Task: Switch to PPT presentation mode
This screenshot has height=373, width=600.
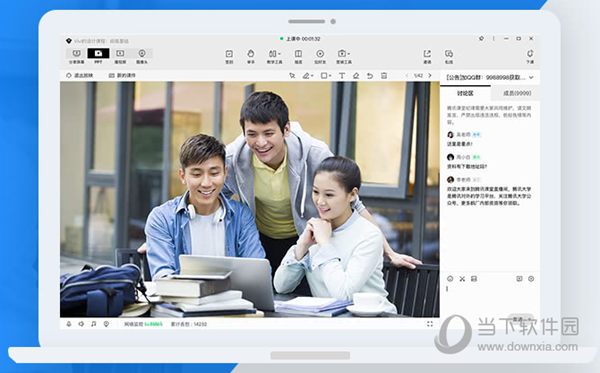Action: point(98,56)
